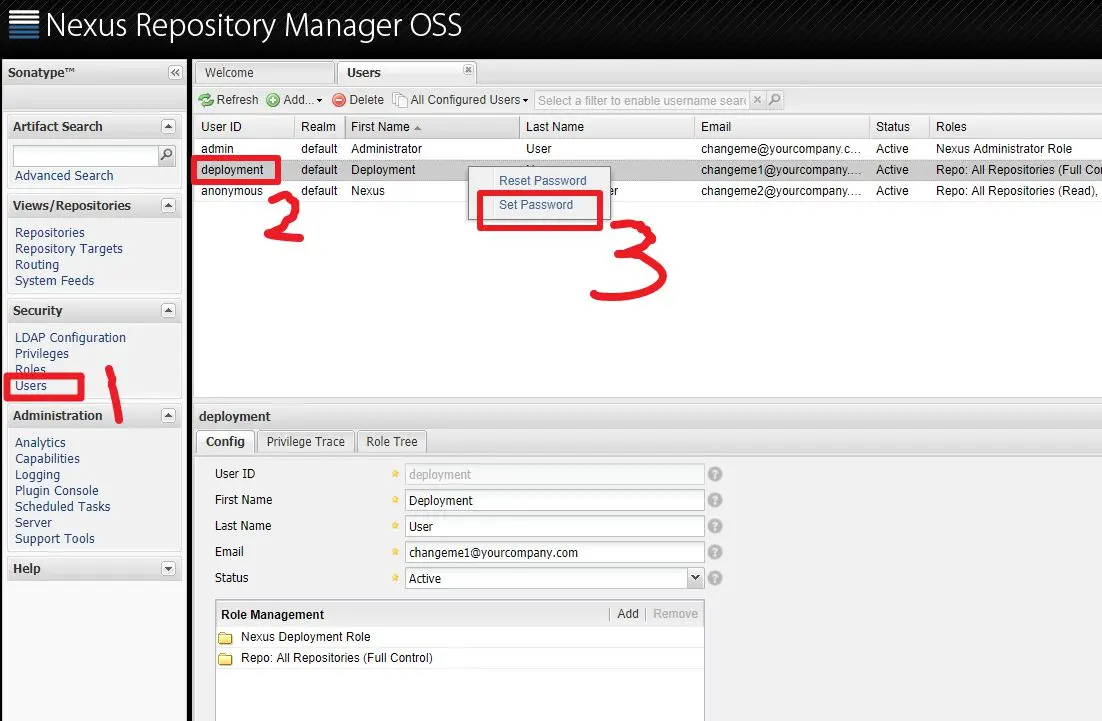
Task: Expand the Help panel
Action: point(168,569)
